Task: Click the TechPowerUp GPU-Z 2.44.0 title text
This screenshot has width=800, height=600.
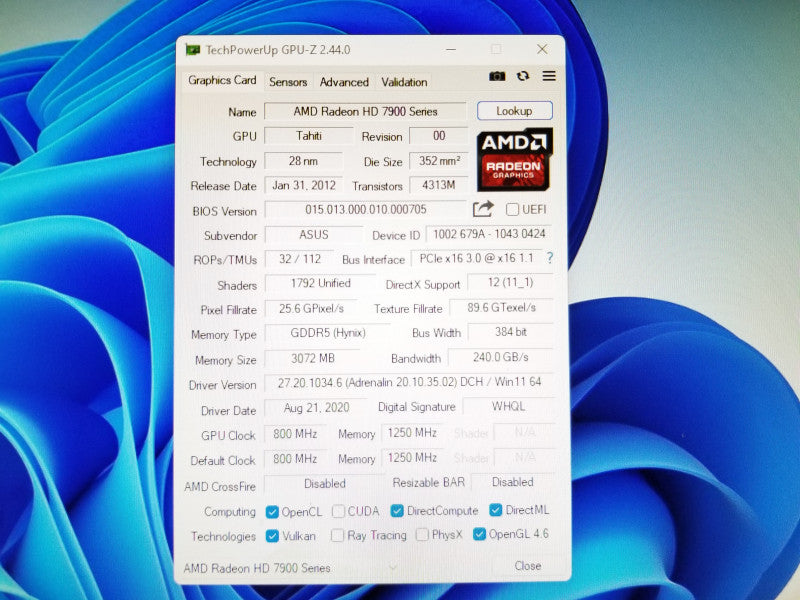Action: 278,50
